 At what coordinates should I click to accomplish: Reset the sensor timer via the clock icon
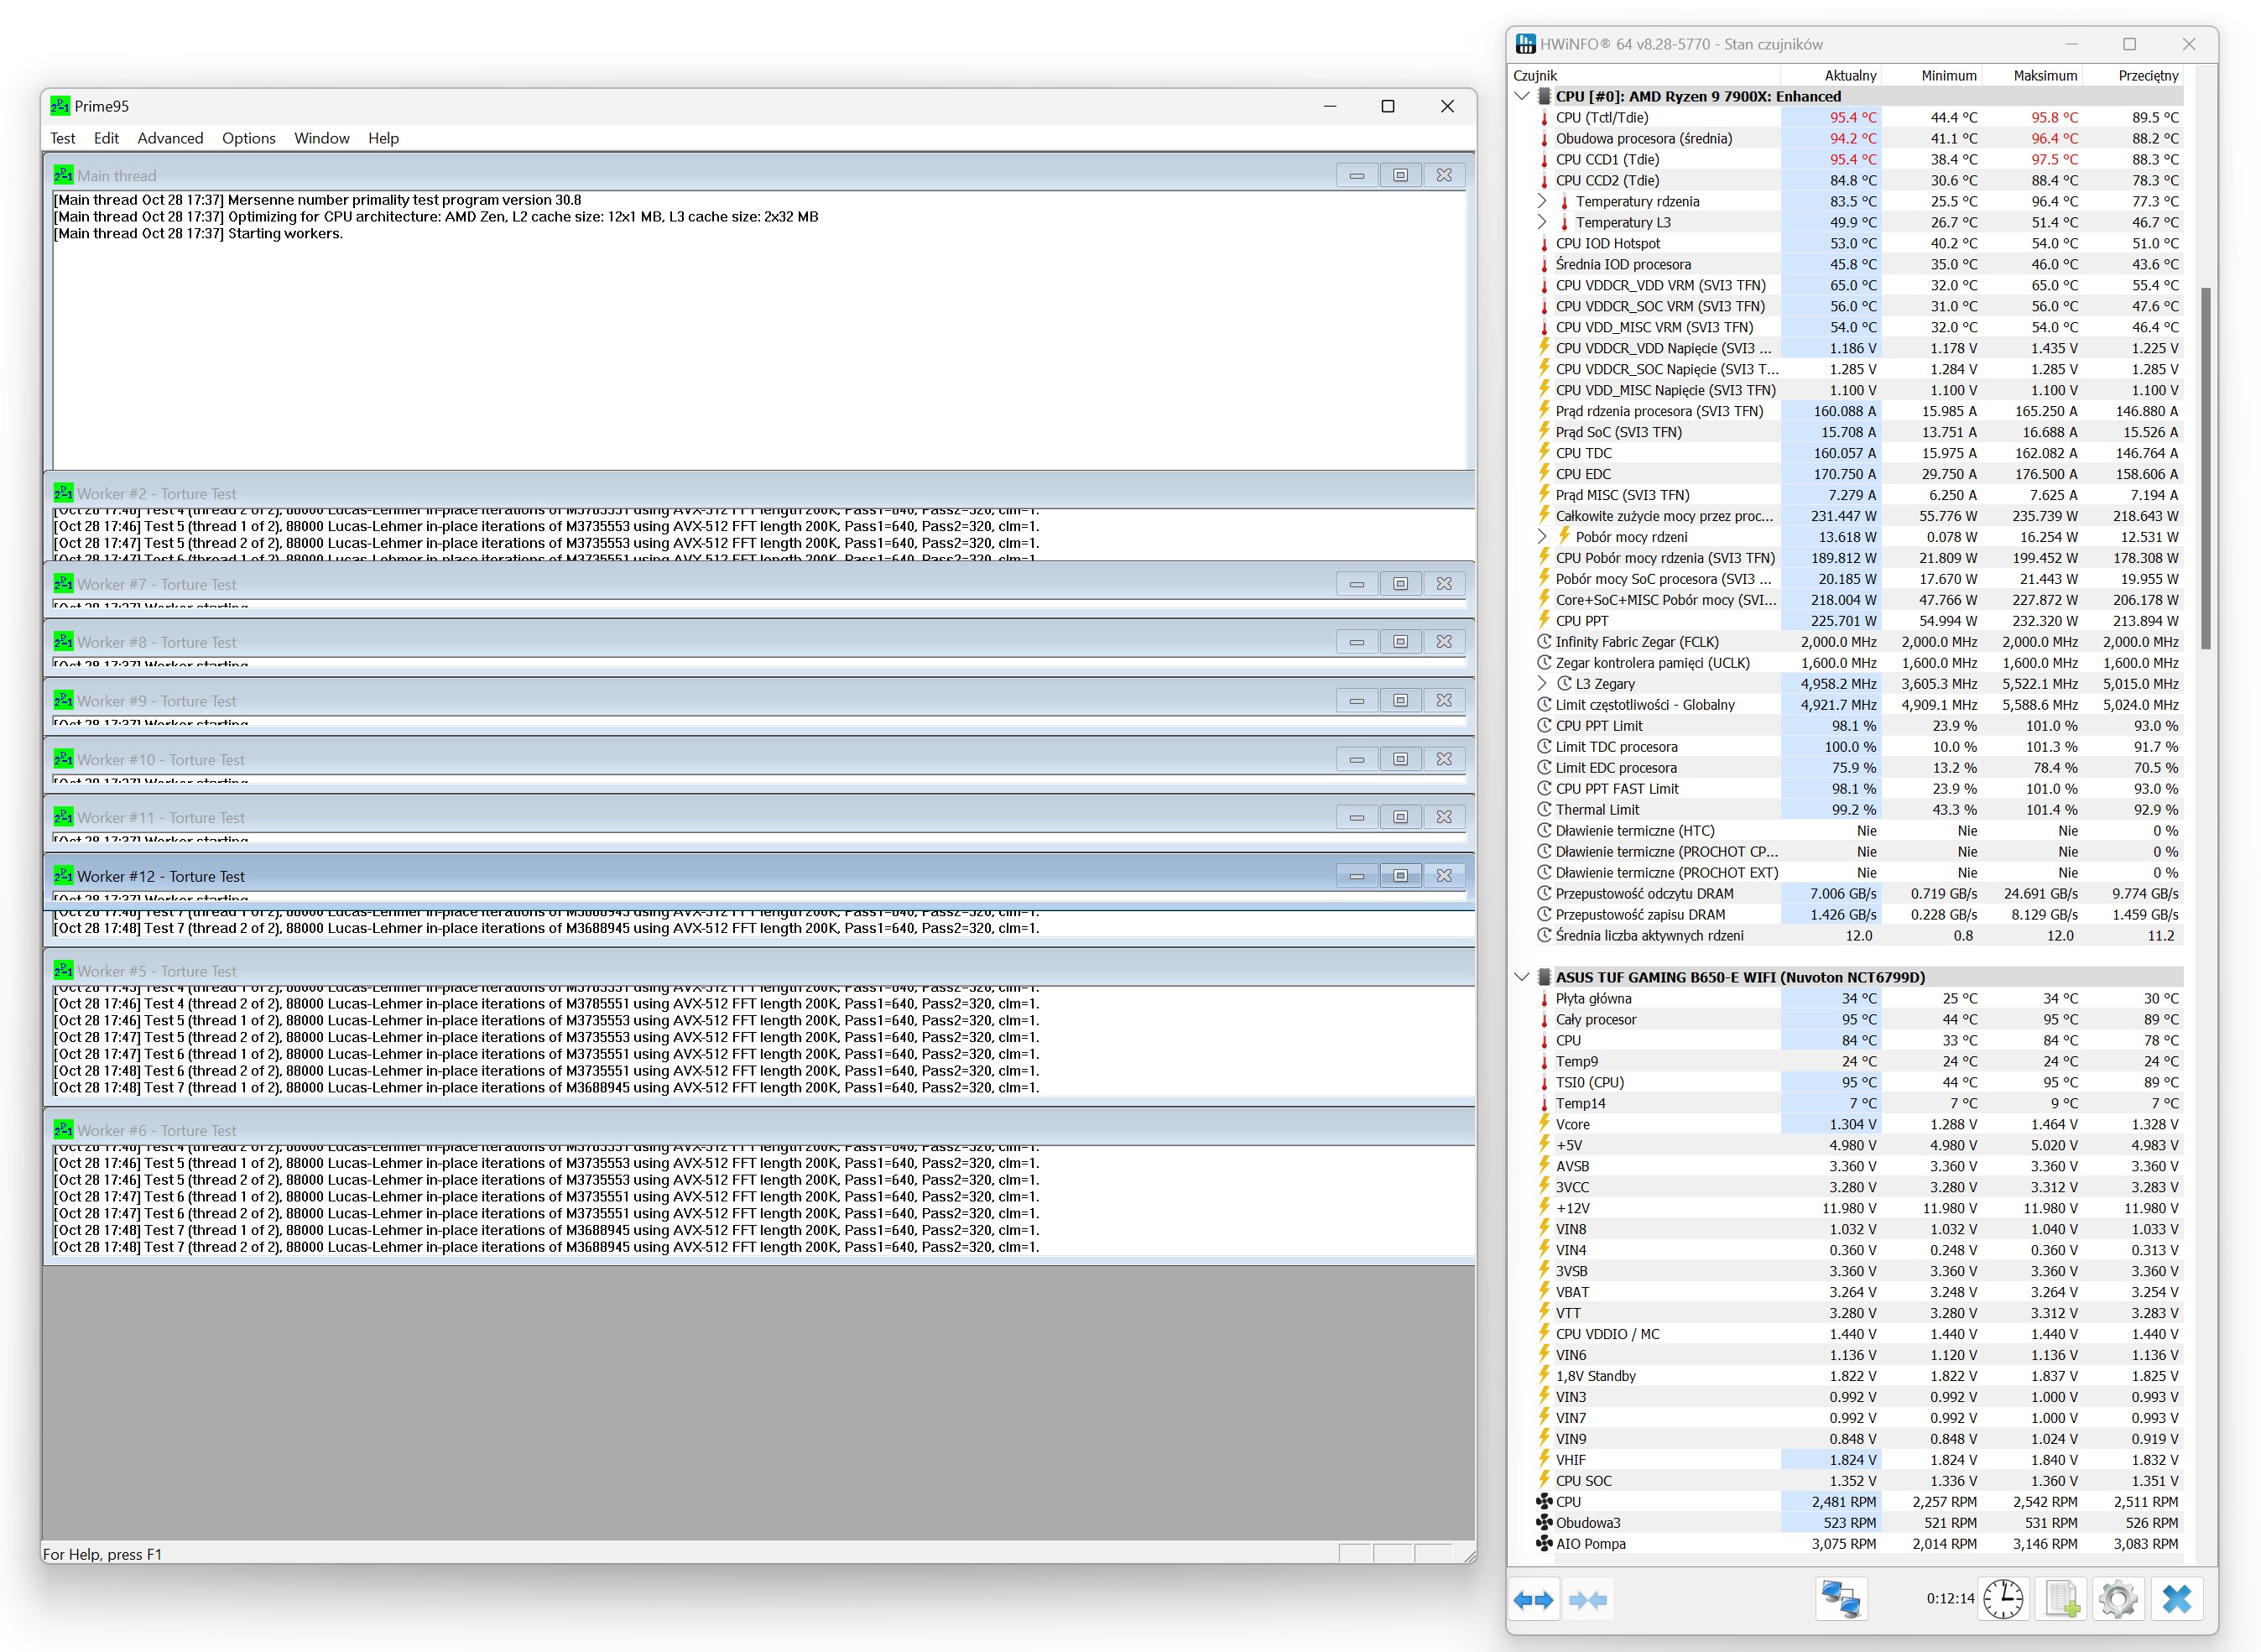click(2003, 1599)
